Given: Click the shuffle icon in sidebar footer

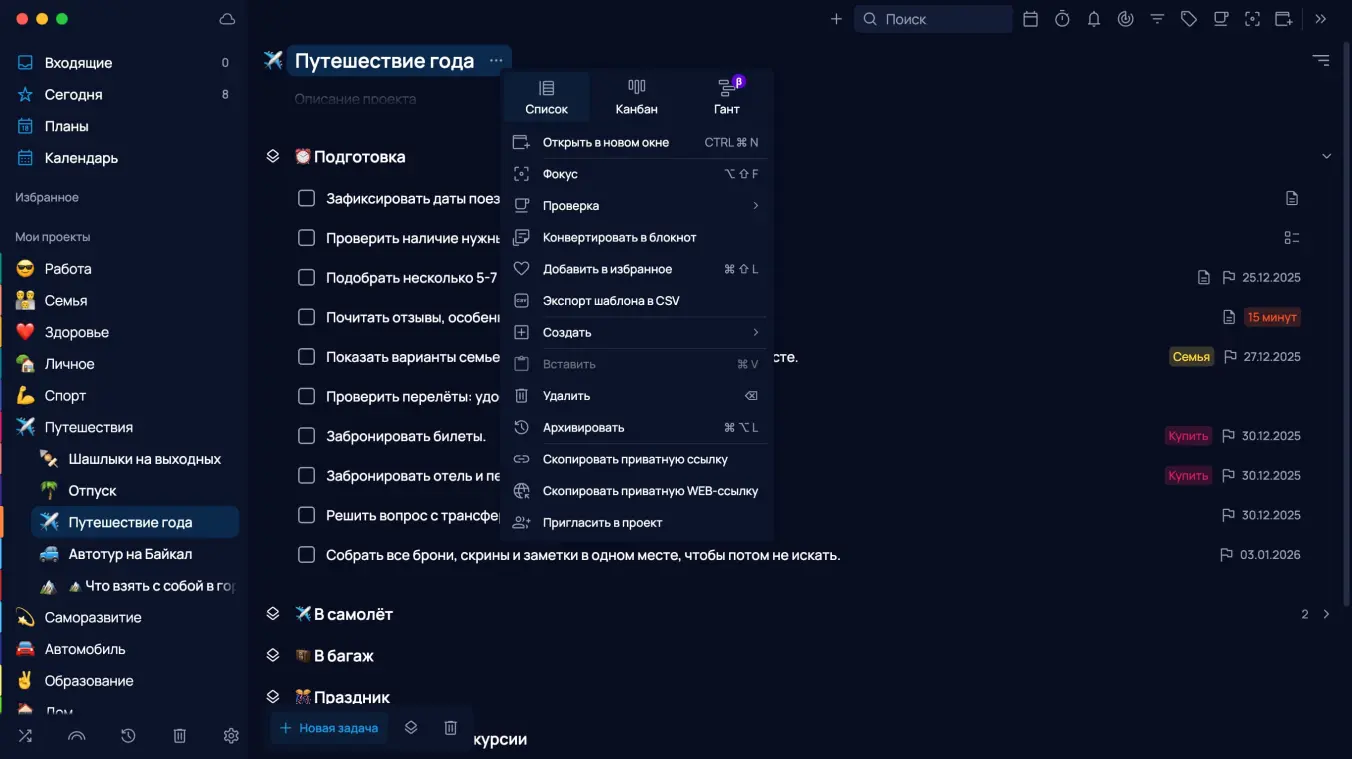Looking at the screenshot, I should pos(25,736).
